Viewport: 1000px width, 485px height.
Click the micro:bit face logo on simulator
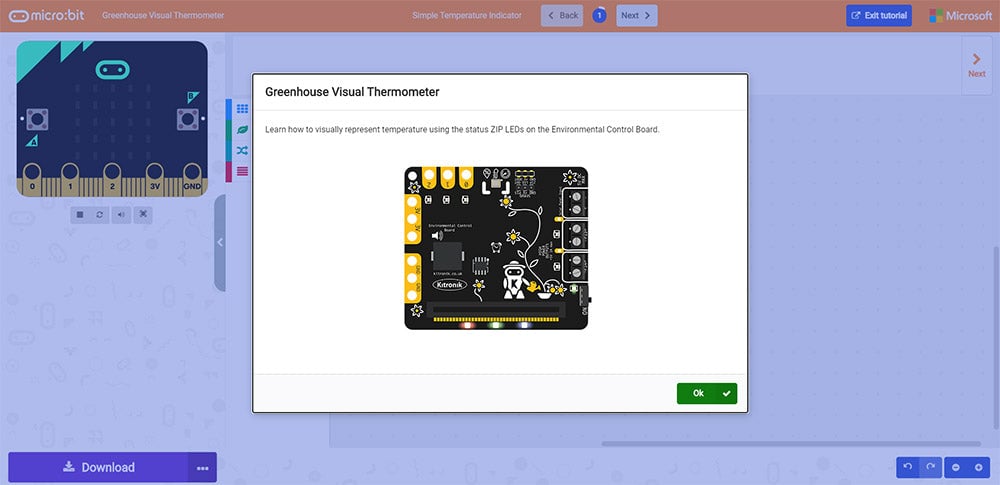pos(112,70)
